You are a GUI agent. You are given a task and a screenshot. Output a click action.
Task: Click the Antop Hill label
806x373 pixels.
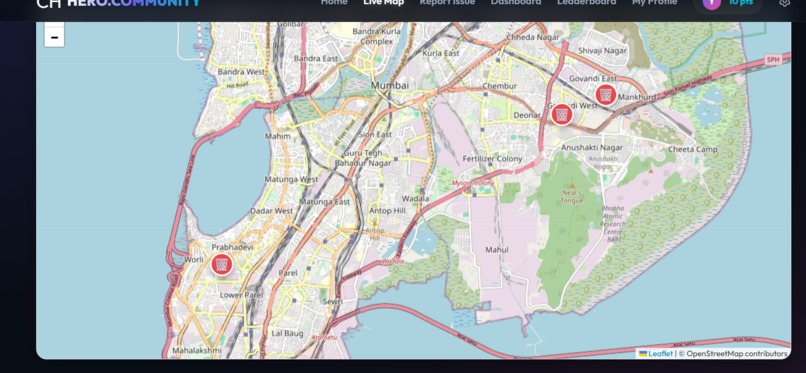pos(387,211)
